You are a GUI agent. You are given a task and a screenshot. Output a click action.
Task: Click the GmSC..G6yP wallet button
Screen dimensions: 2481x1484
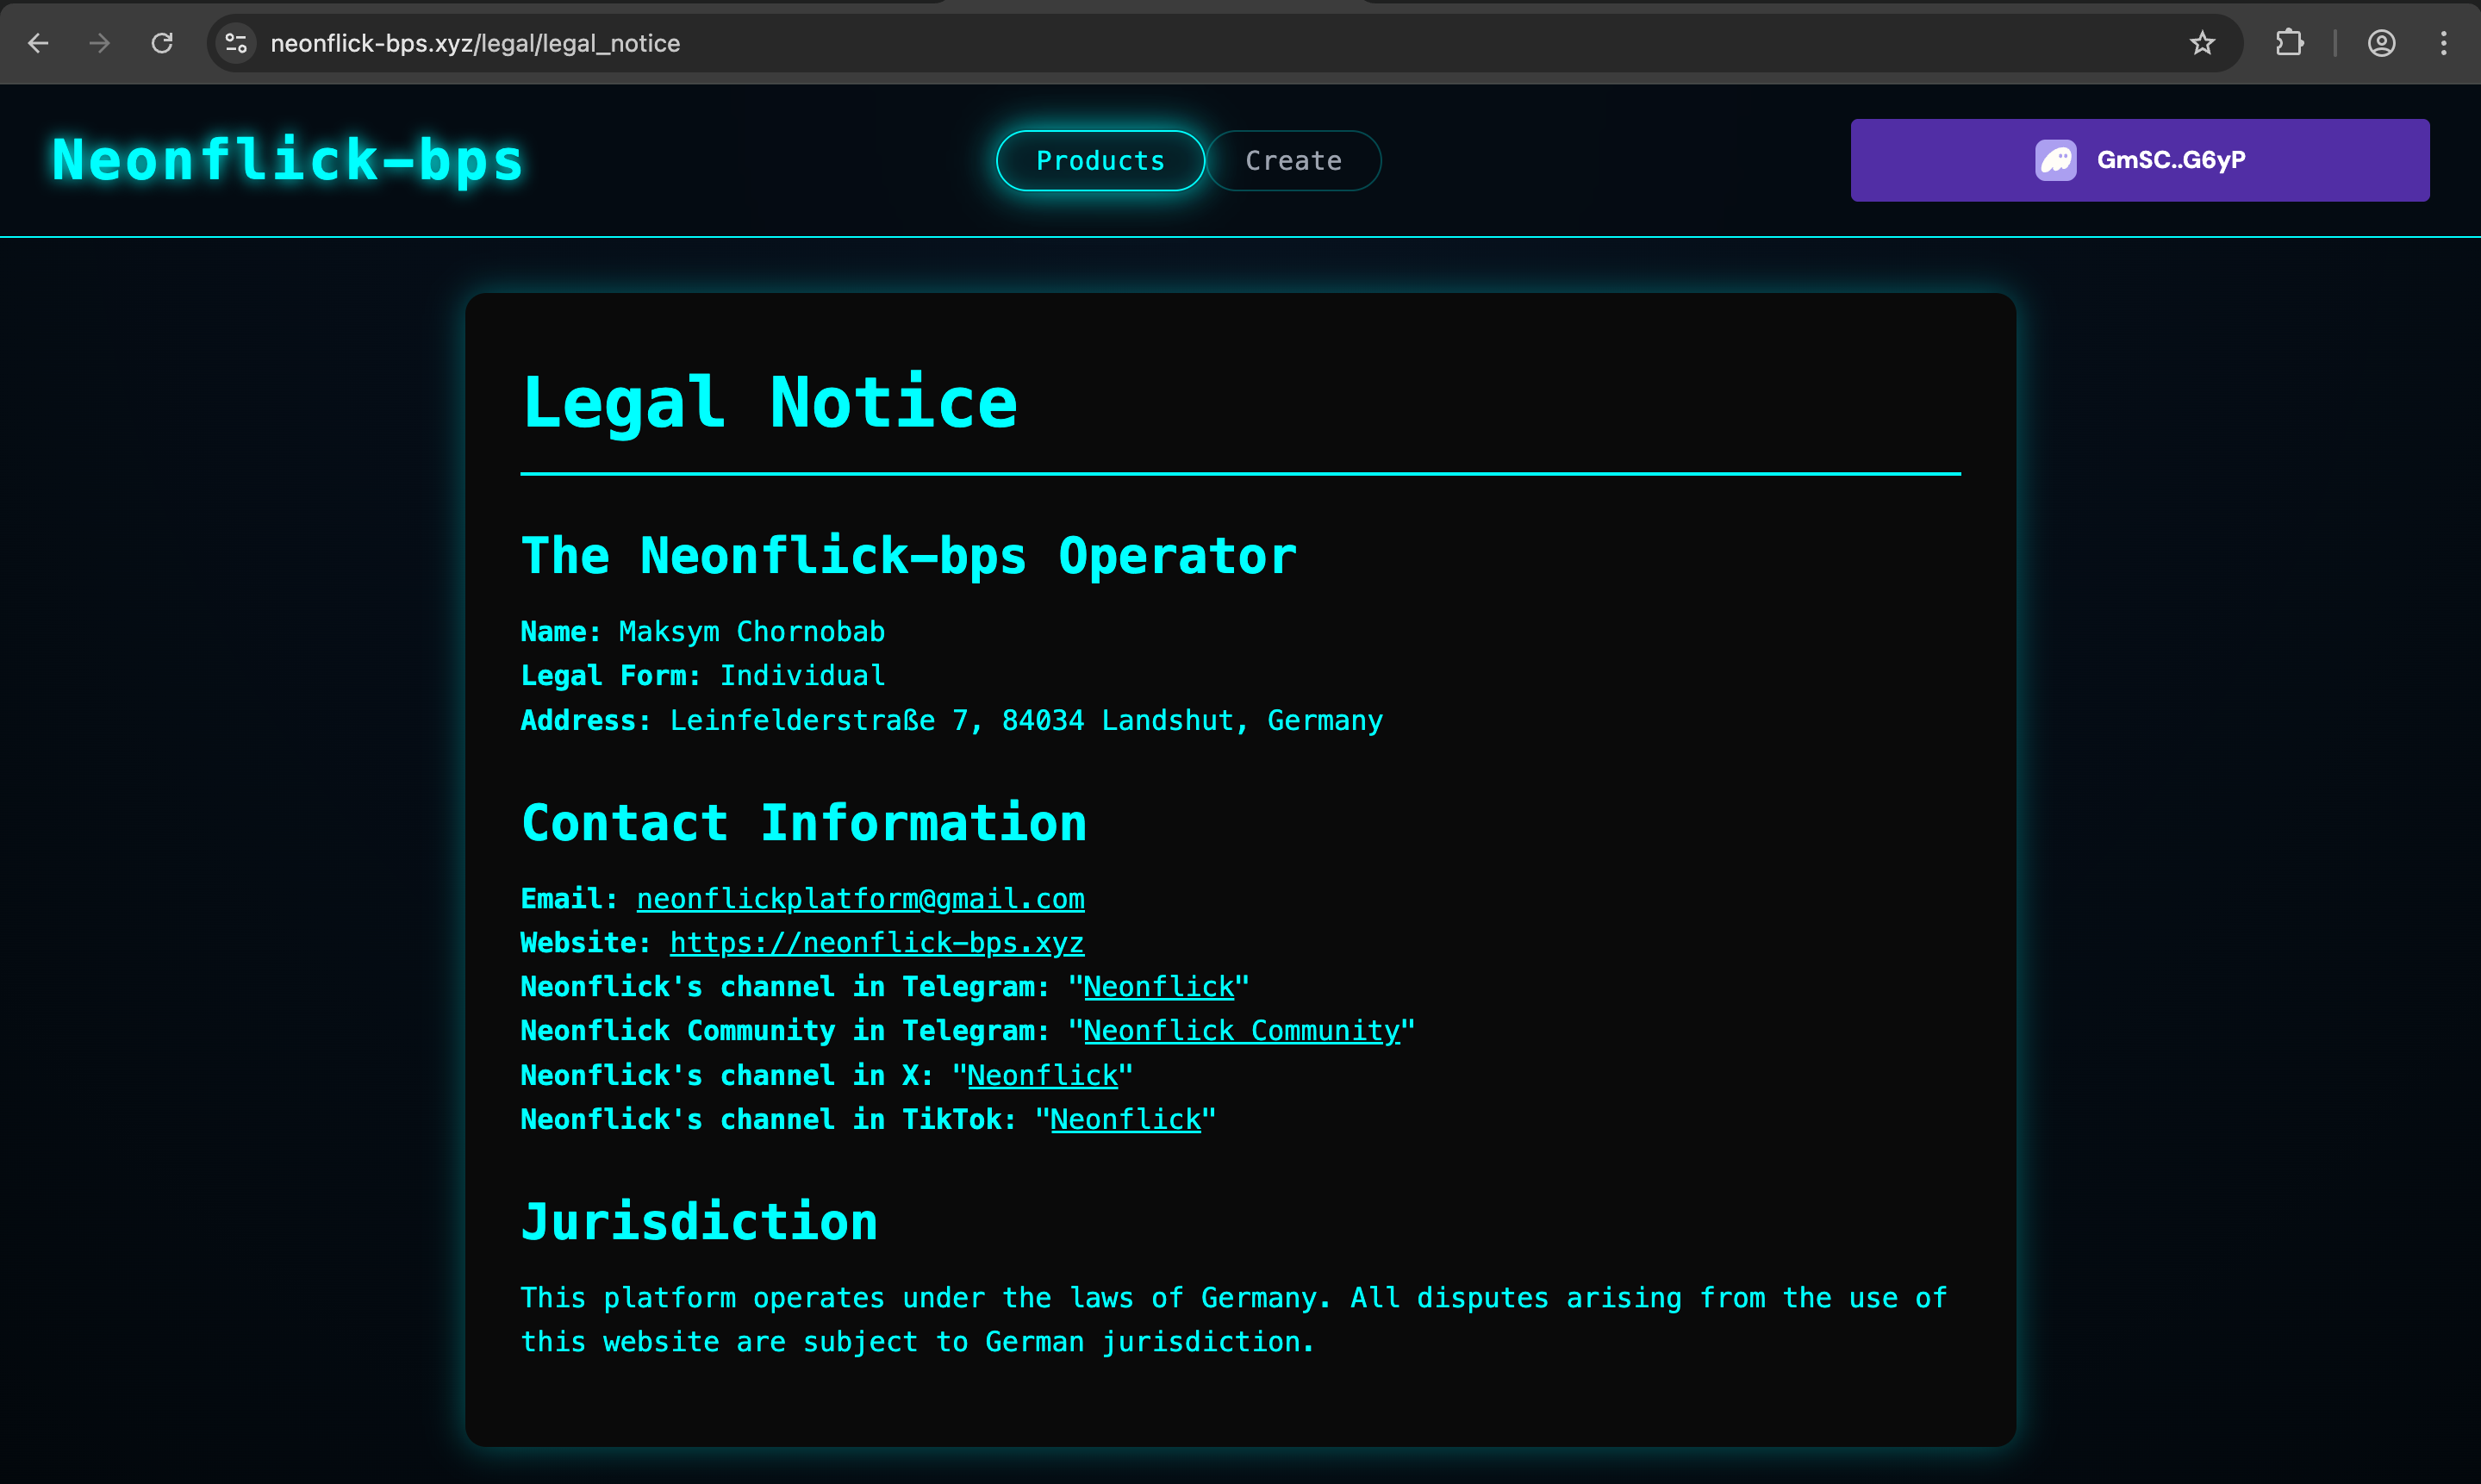(2139, 159)
